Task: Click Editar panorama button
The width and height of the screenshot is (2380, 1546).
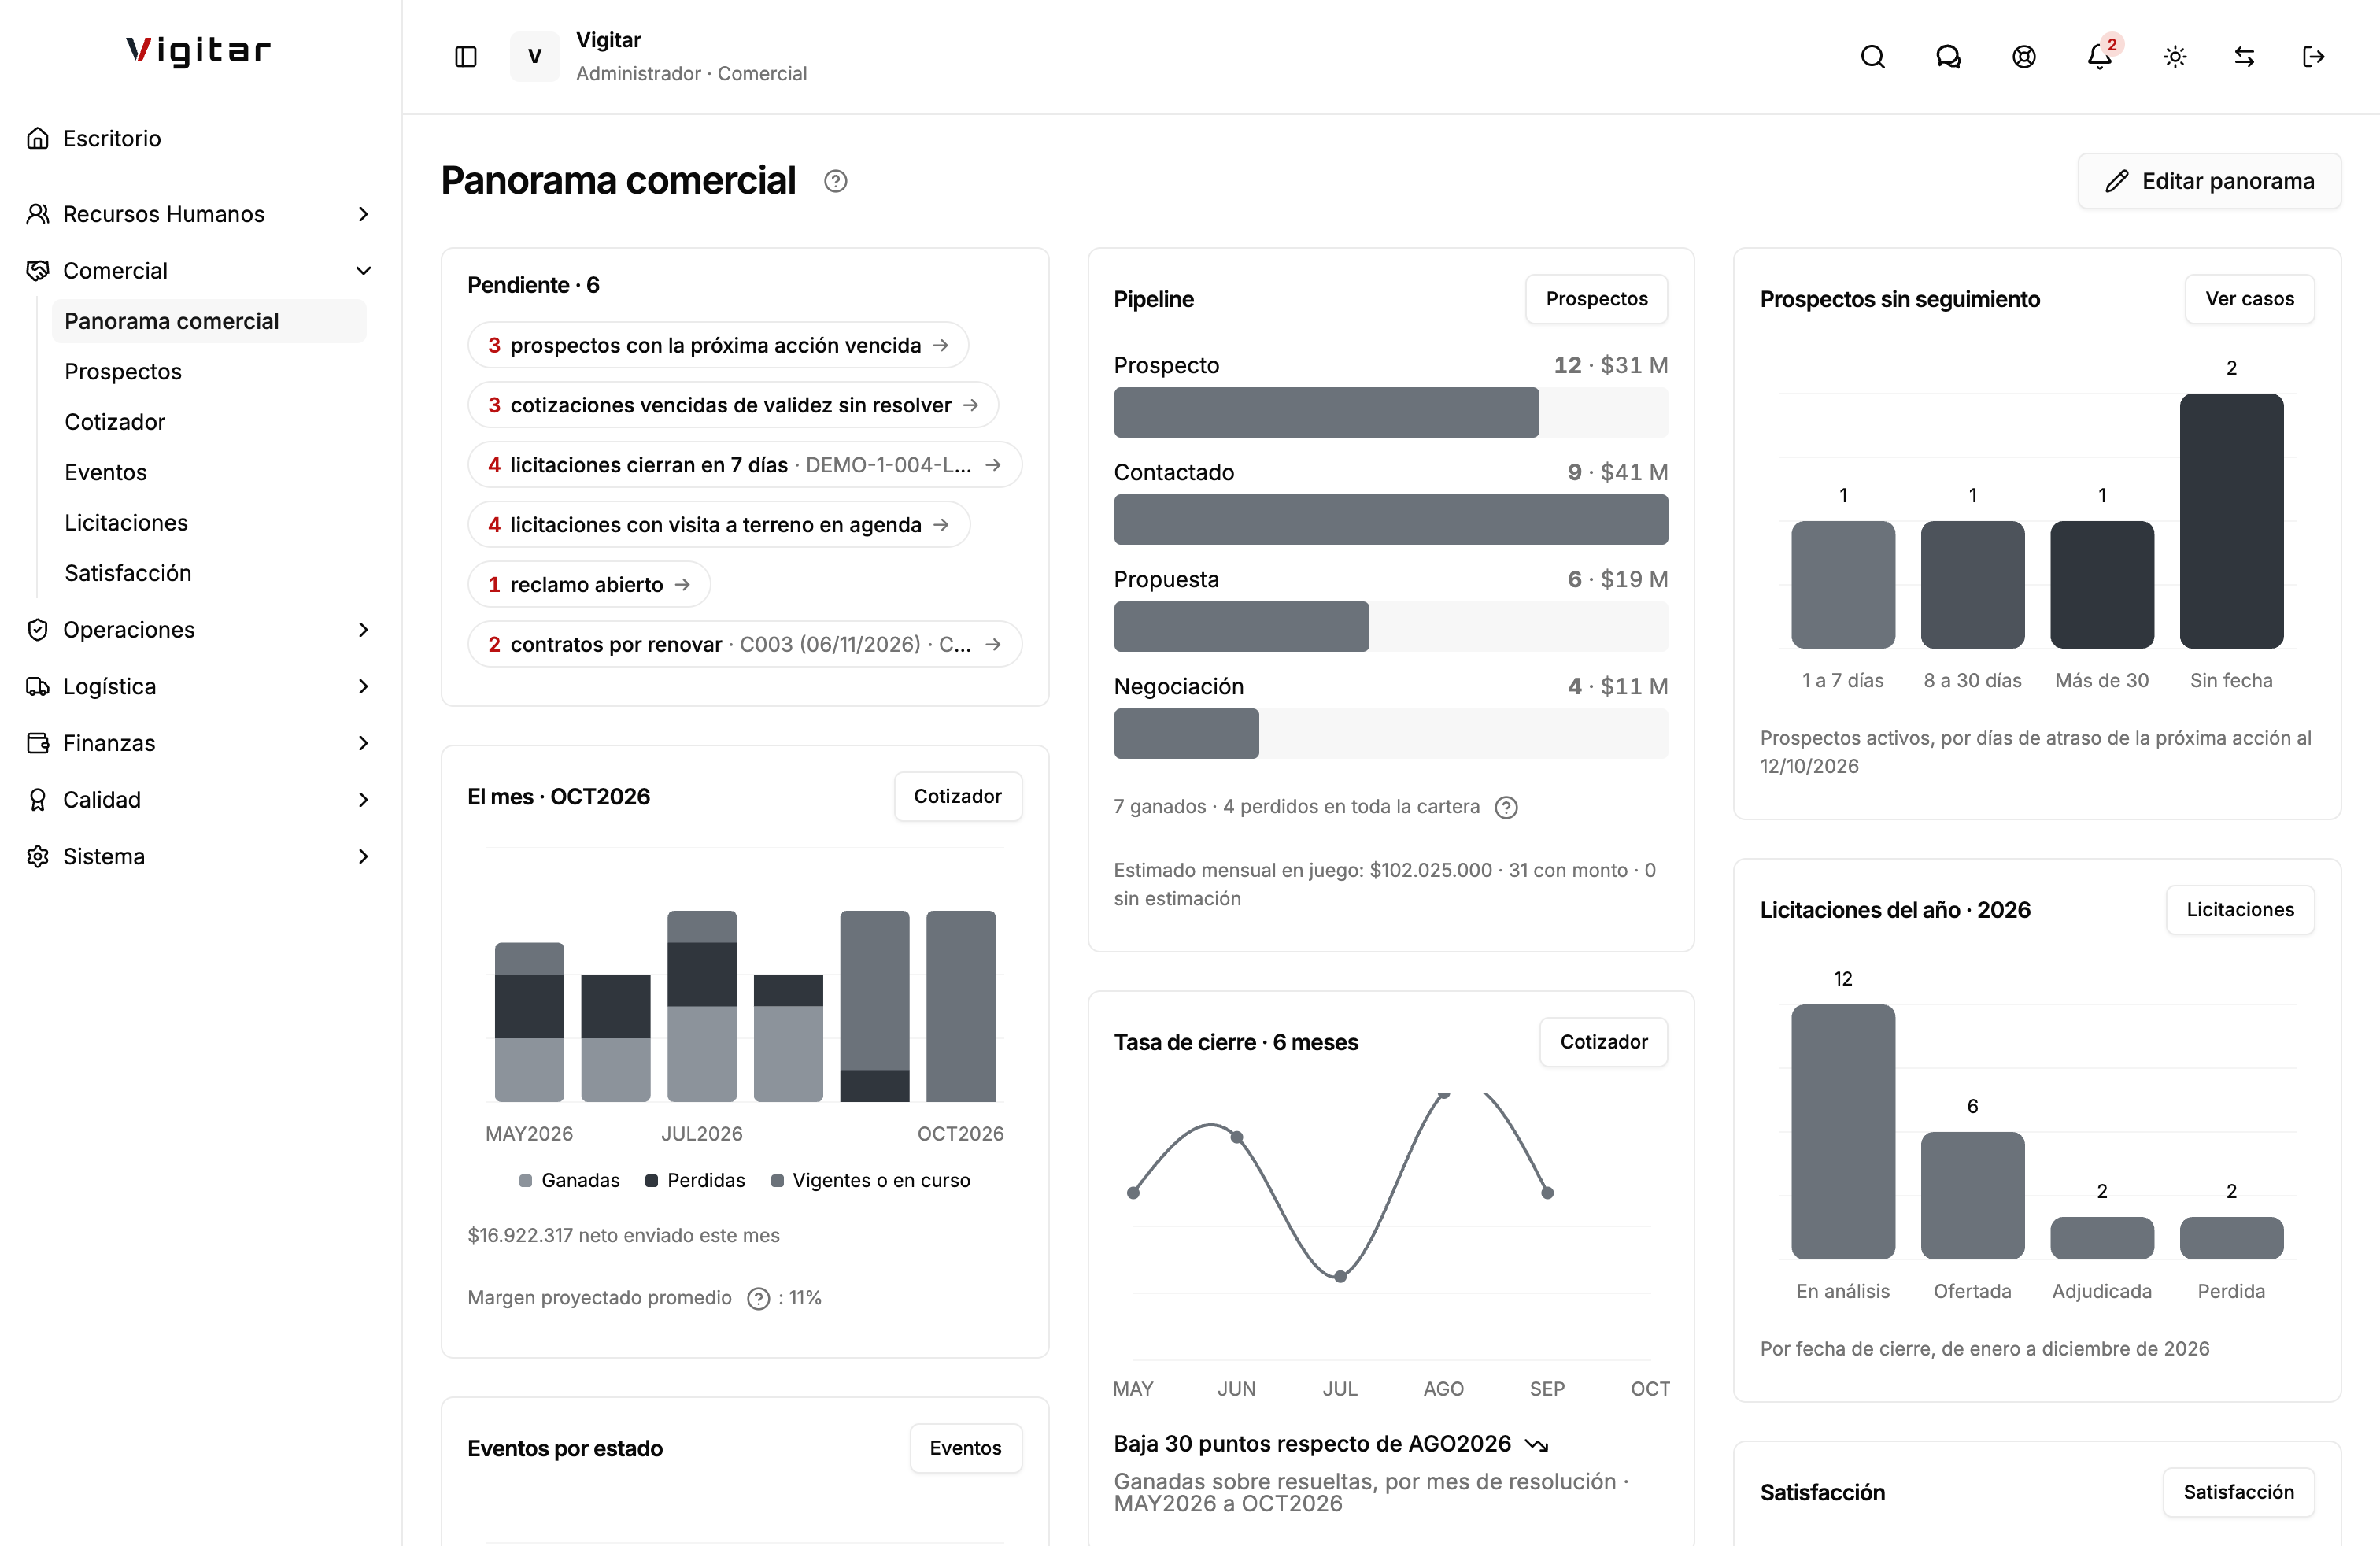Action: coord(2209,181)
